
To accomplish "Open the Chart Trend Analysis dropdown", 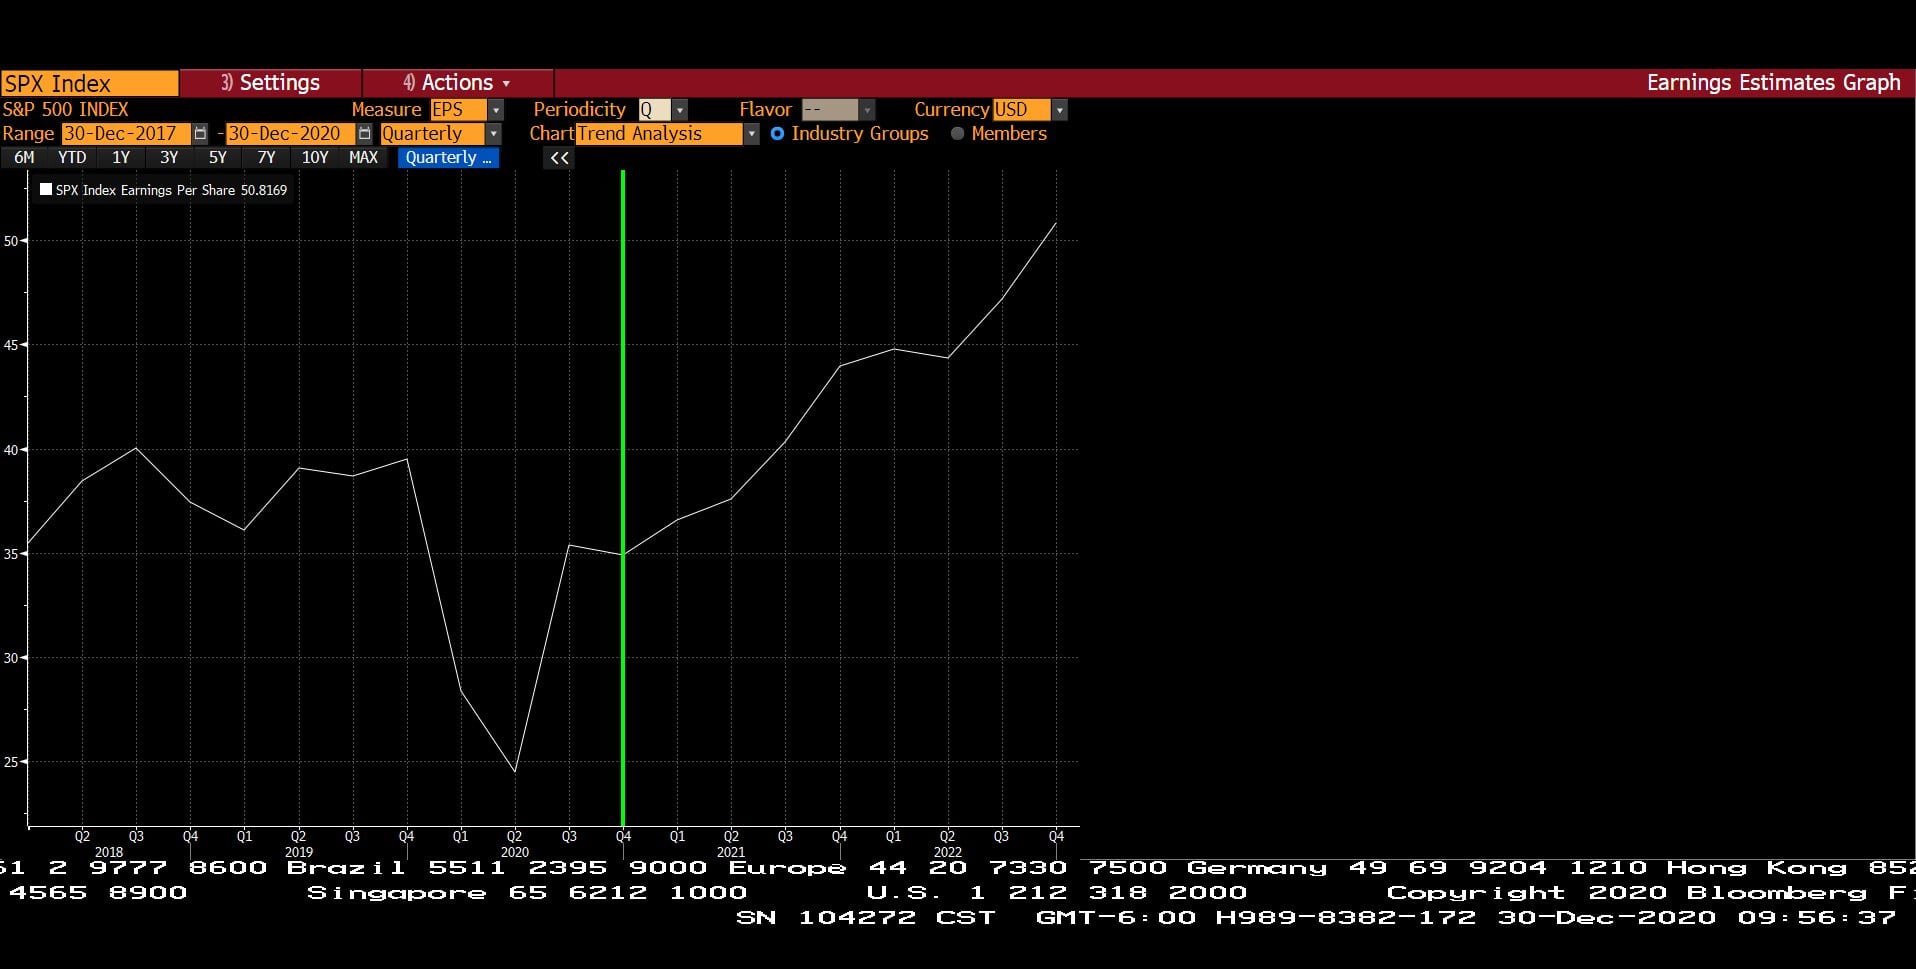I will [x=751, y=134].
